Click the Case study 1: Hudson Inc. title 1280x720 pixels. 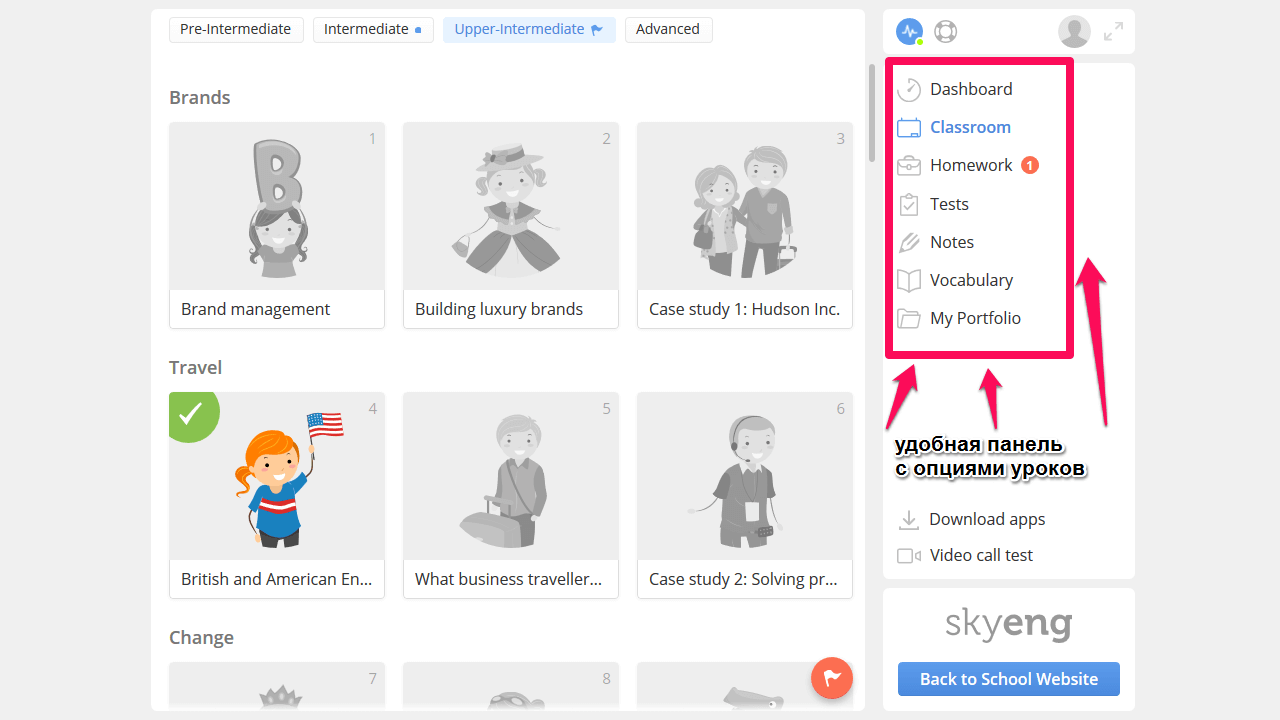[744, 309]
